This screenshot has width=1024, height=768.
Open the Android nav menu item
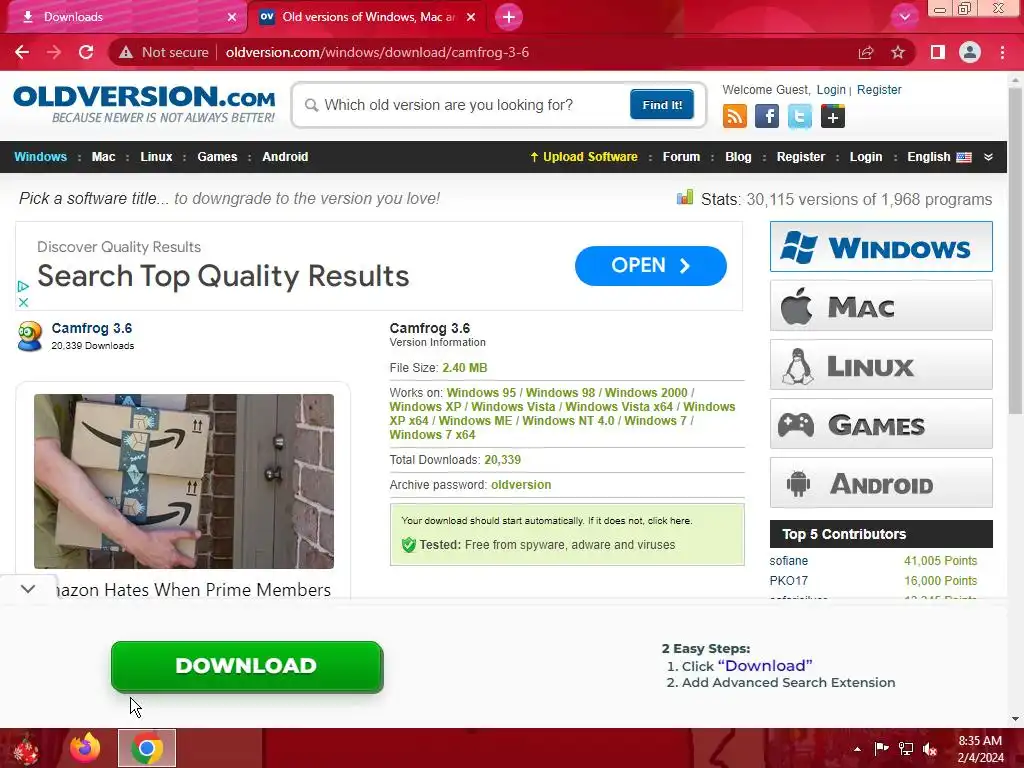(285, 157)
